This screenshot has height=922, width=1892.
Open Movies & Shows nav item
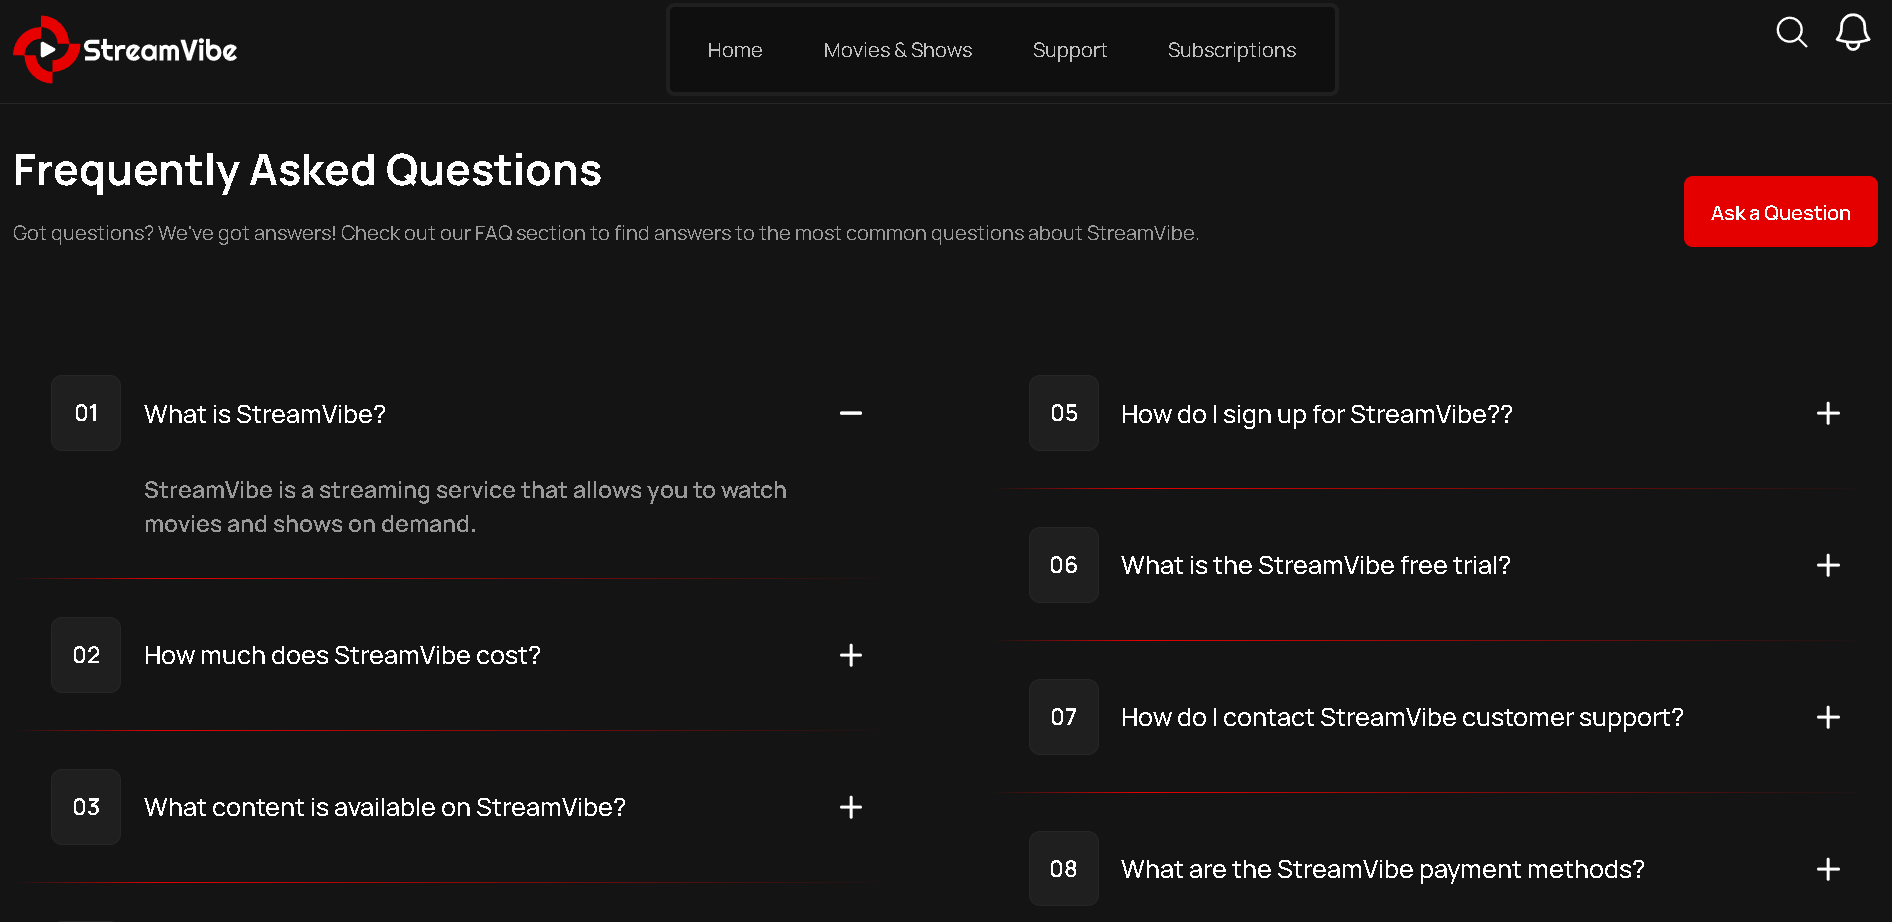pos(898,50)
